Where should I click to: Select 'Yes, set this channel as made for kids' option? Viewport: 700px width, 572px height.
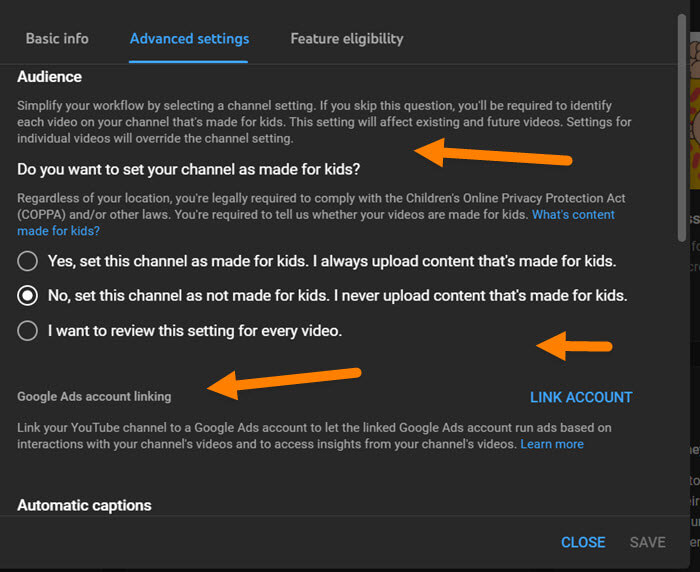click(27, 261)
